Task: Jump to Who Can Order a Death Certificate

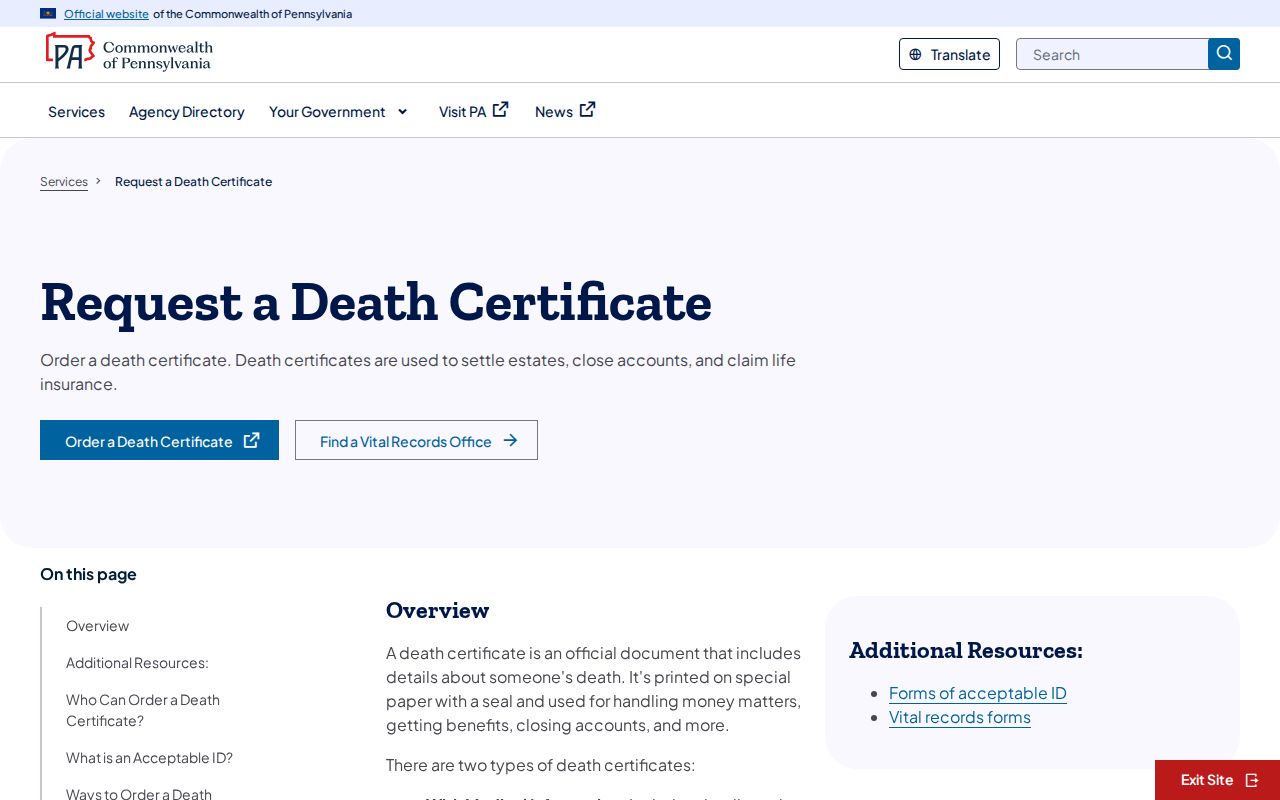Action: pos(143,710)
